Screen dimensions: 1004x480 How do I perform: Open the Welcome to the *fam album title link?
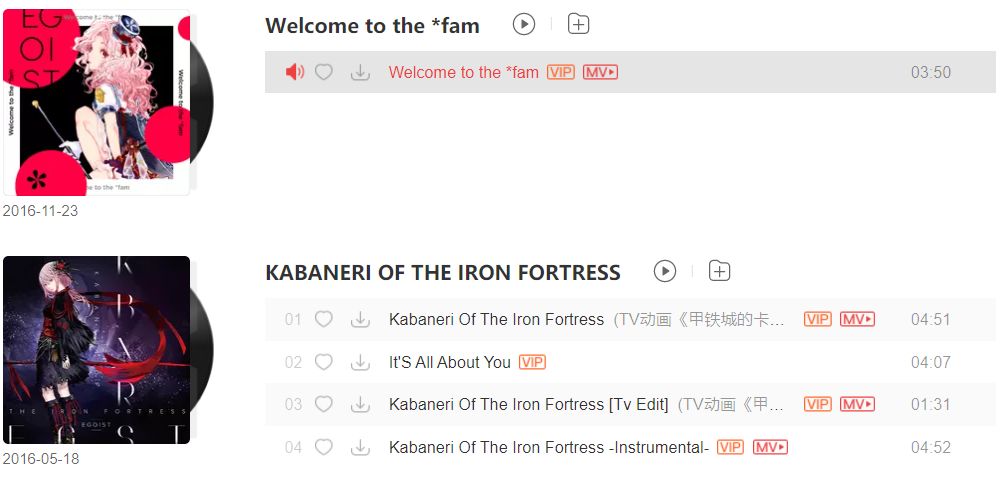[372, 26]
